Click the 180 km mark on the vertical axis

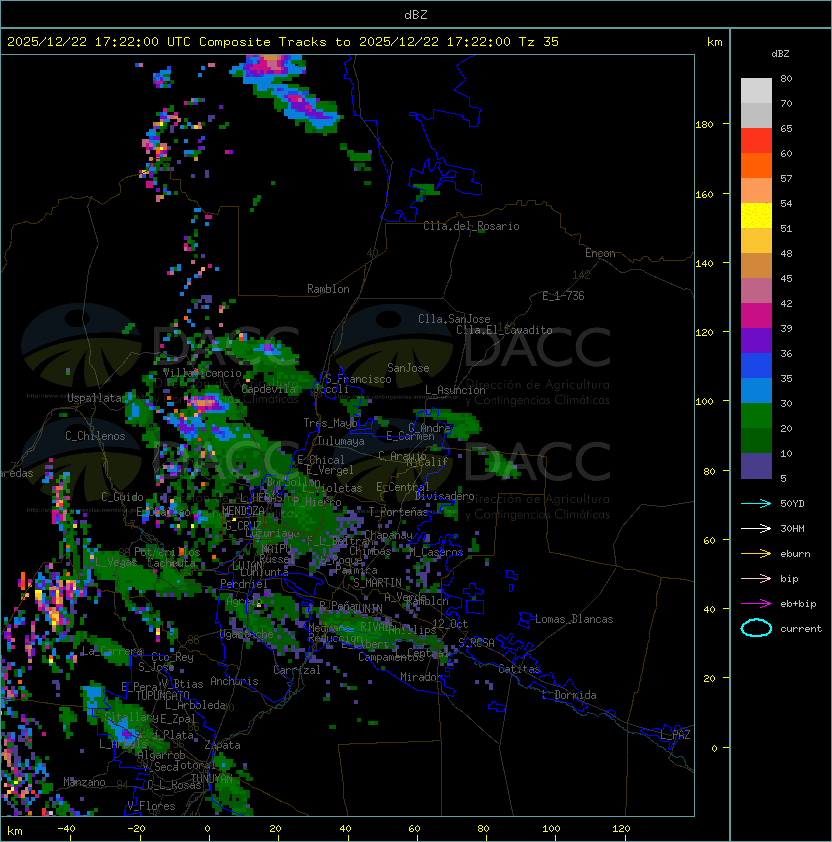704,125
